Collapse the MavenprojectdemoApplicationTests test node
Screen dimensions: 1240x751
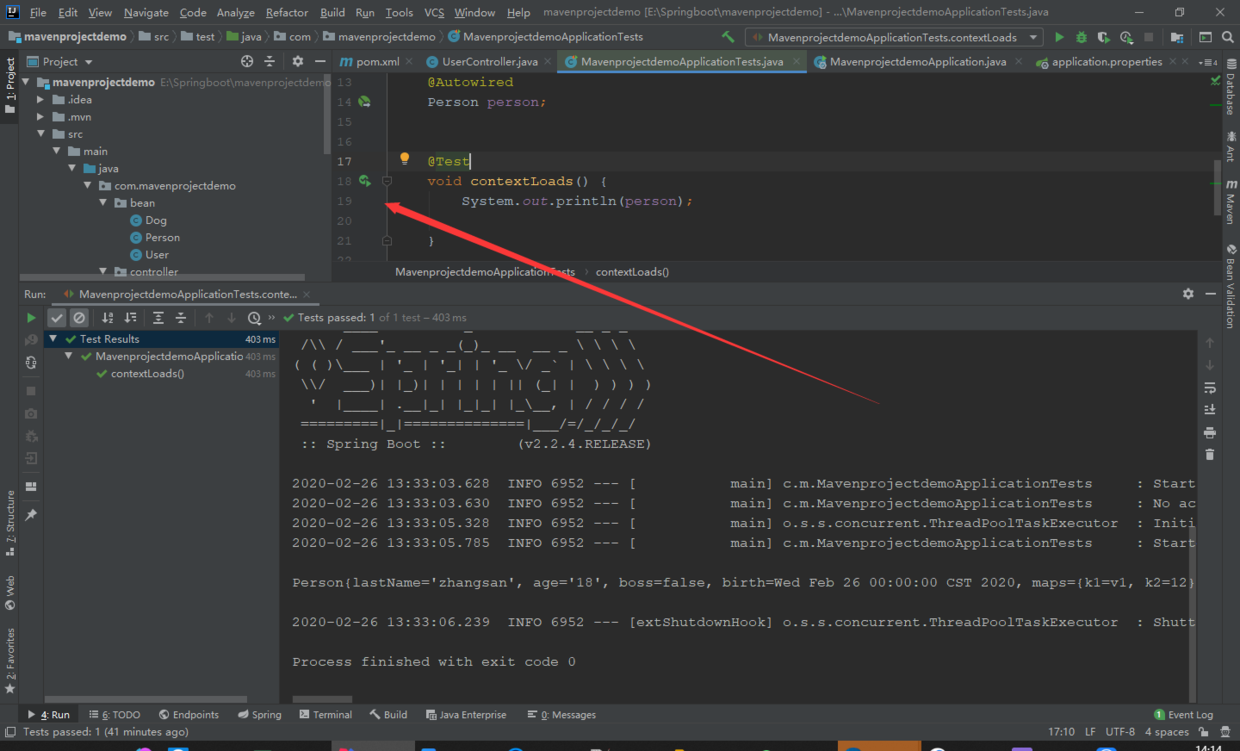click(x=69, y=356)
